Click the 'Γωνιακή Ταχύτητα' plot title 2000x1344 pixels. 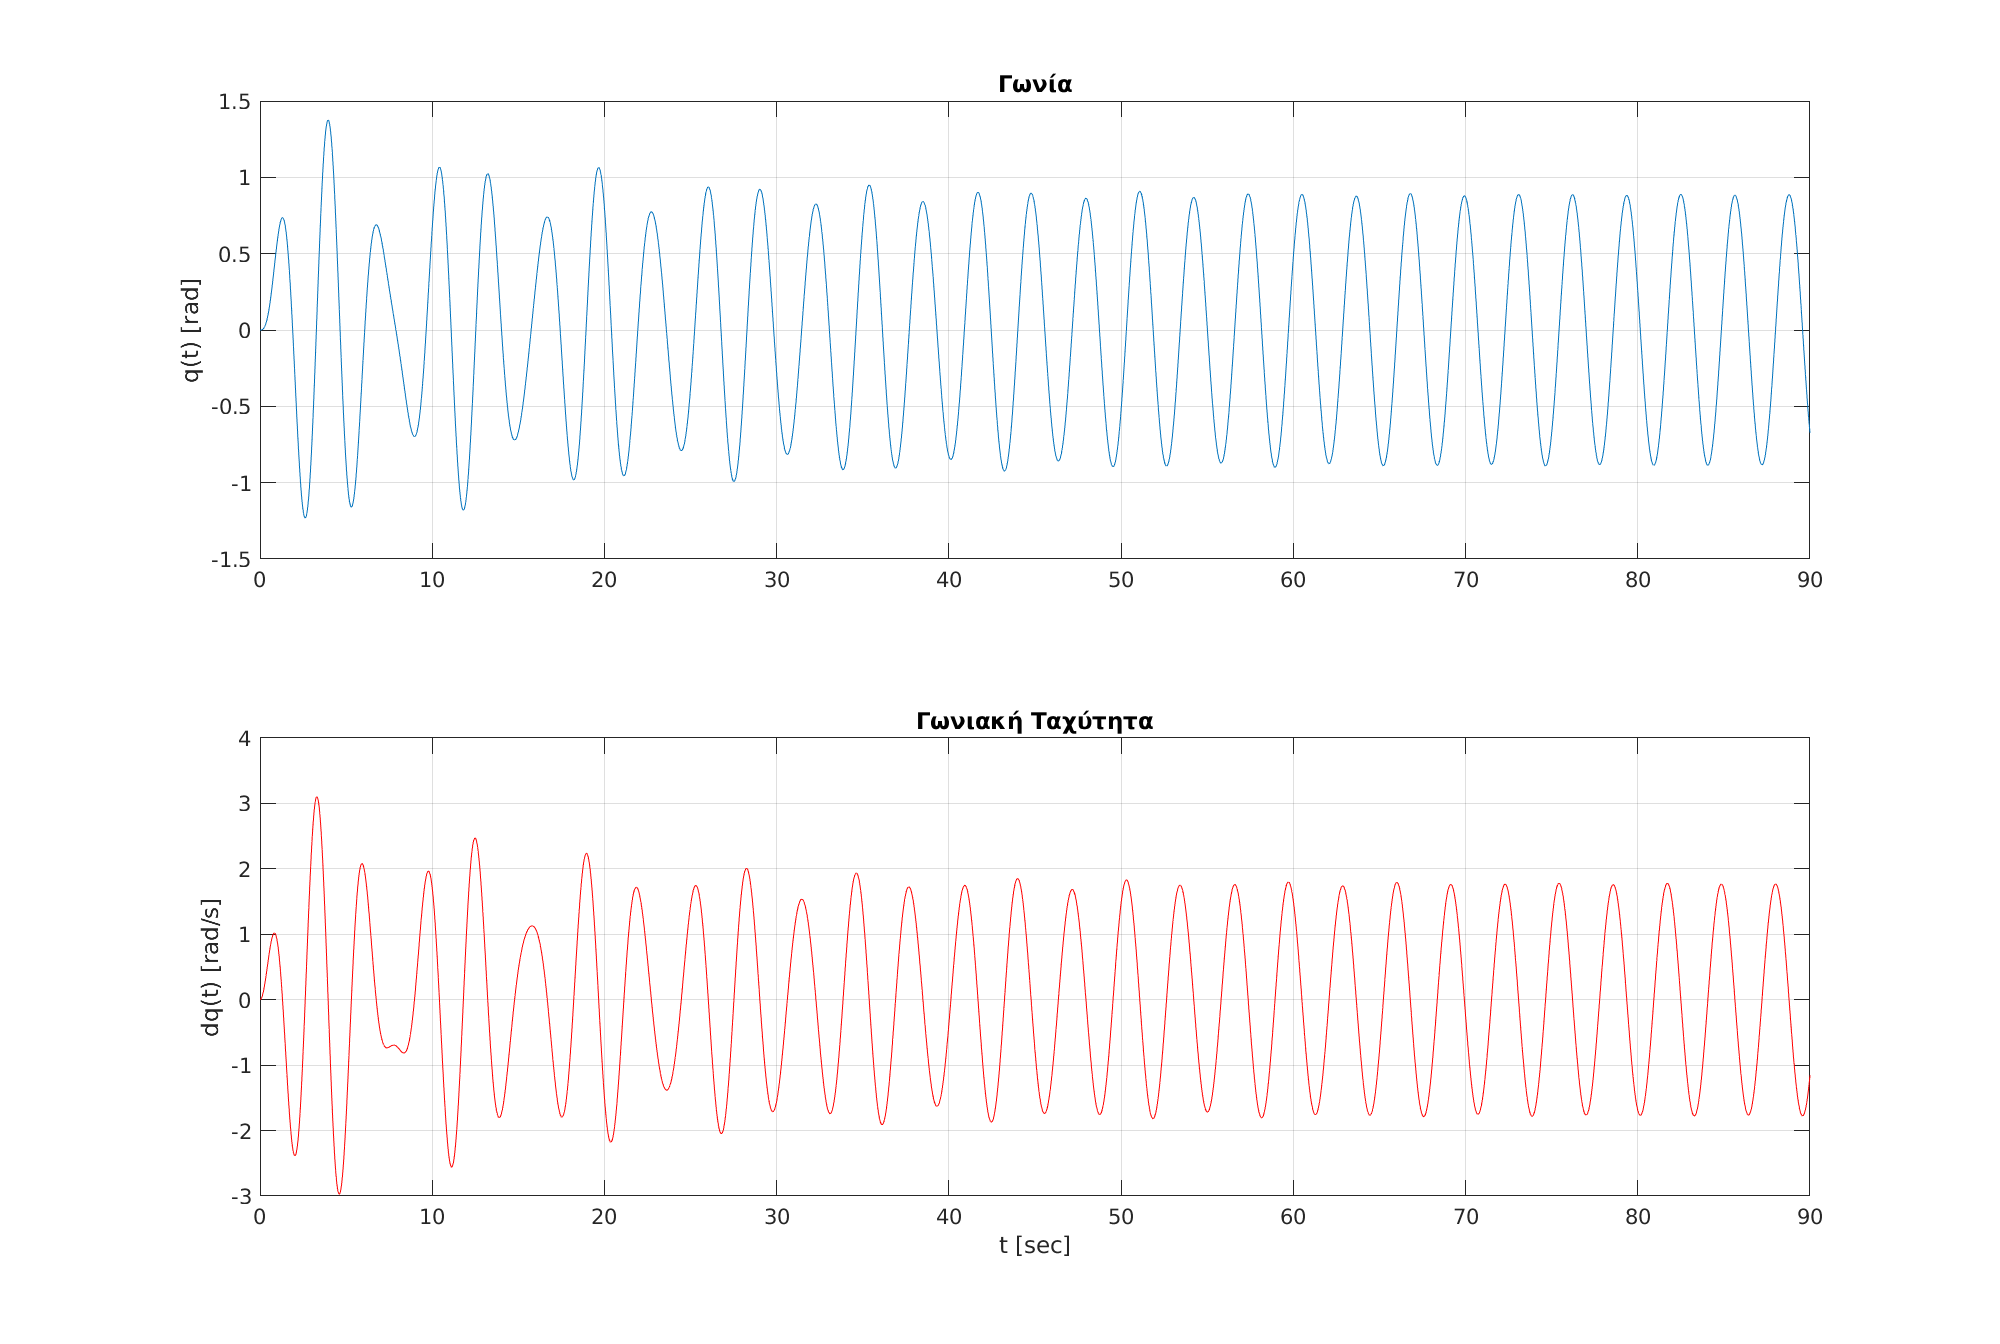click(x=1034, y=722)
